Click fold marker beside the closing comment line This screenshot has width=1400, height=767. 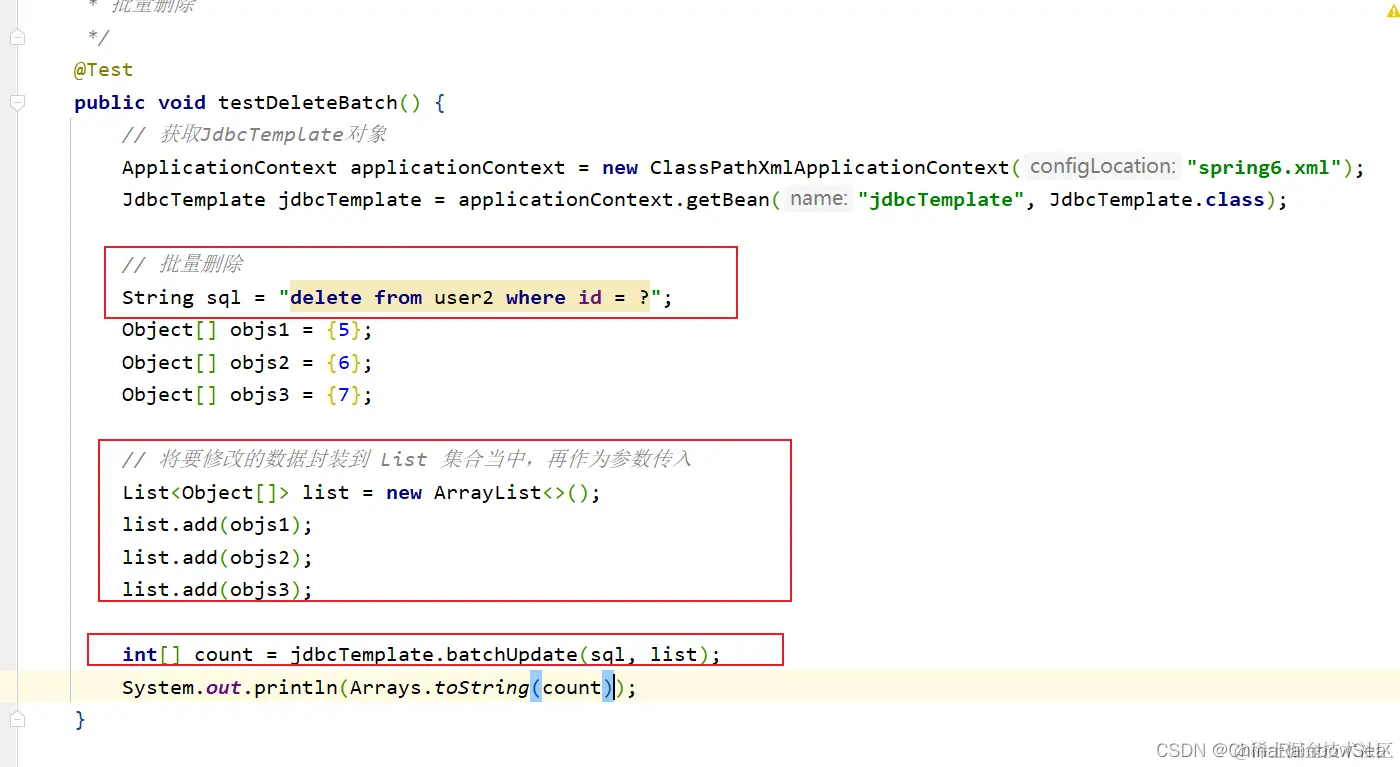[17, 38]
